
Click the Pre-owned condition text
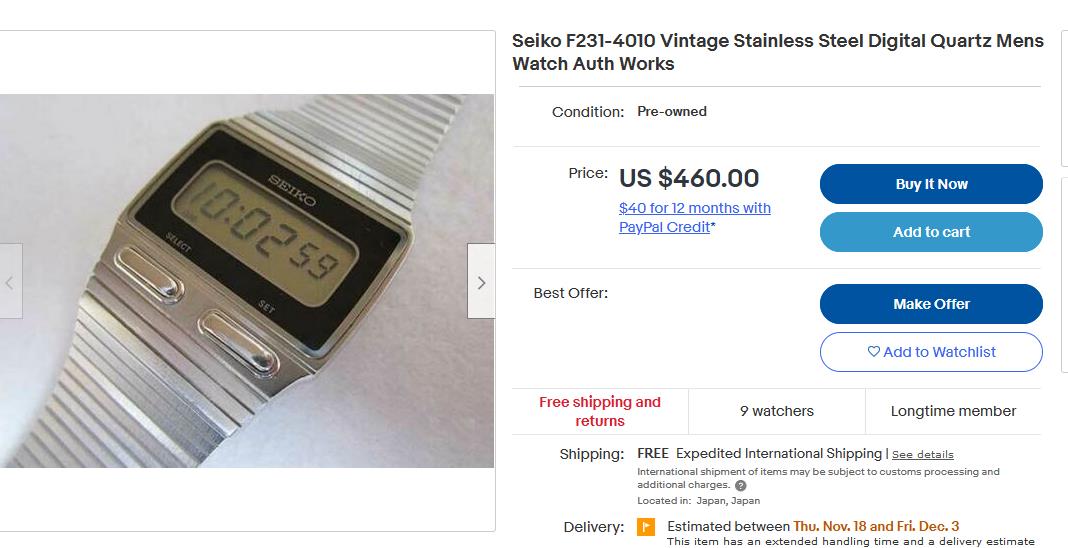click(x=672, y=112)
